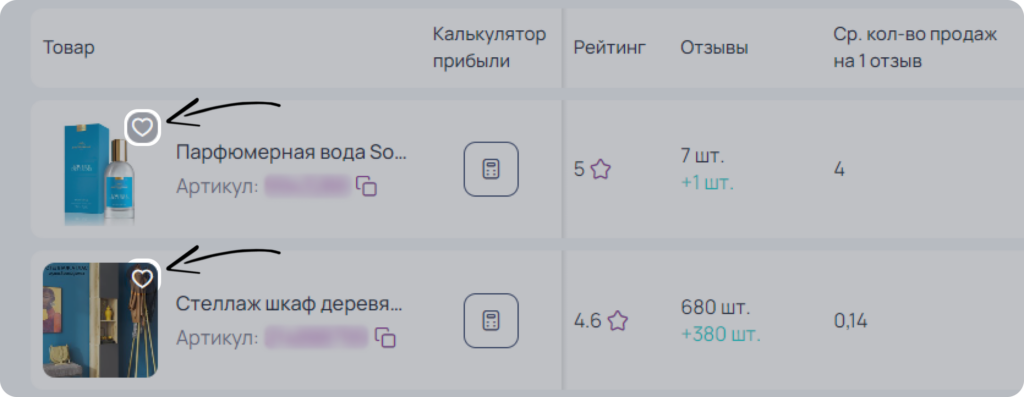Viewport: 1024px width, 397px height.
Task: Select the 680 шт. reviews value
Action: pos(715,307)
